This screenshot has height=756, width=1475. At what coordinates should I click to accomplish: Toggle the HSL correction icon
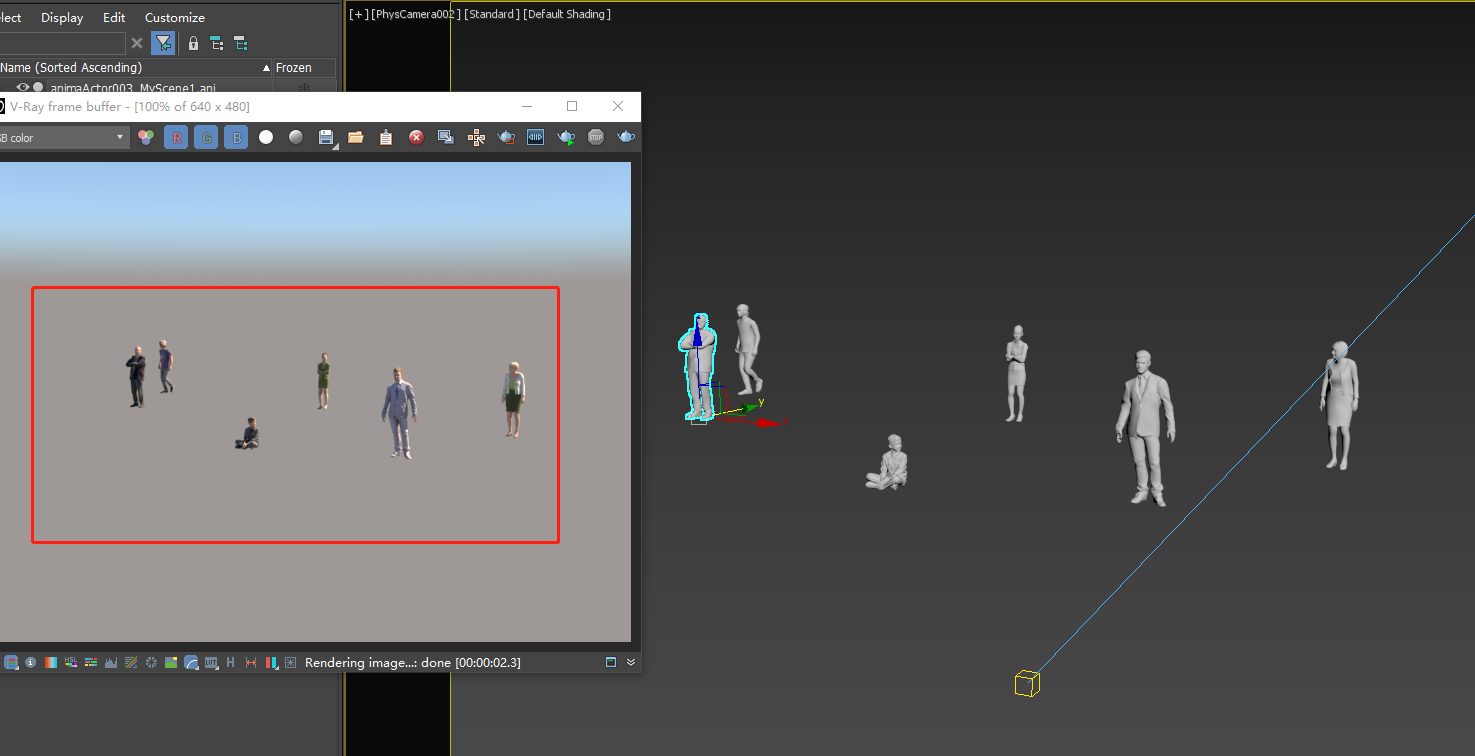point(71,662)
